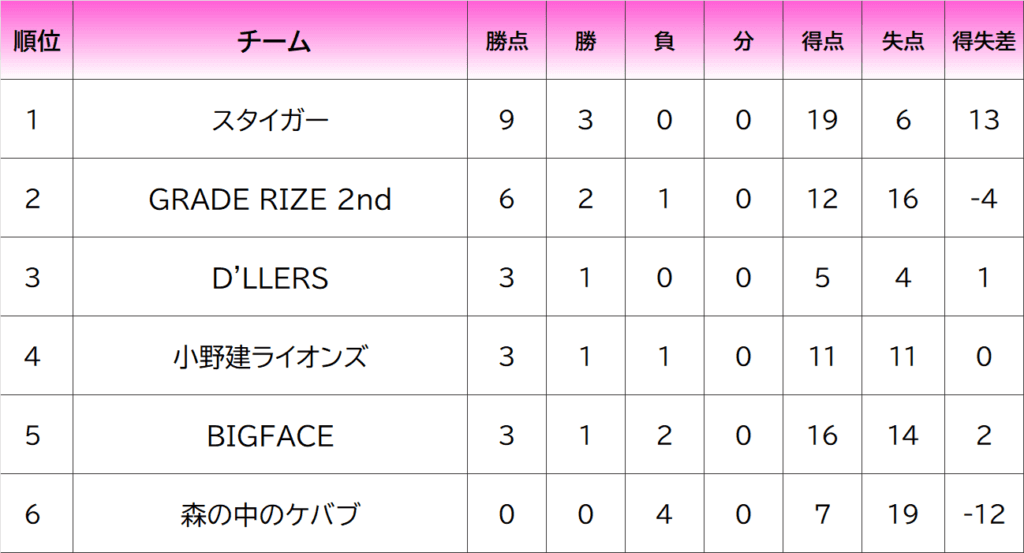The width and height of the screenshot is (1024, 553).
Task: Select the BIGFACE team name cell
Action: (270, 435)
